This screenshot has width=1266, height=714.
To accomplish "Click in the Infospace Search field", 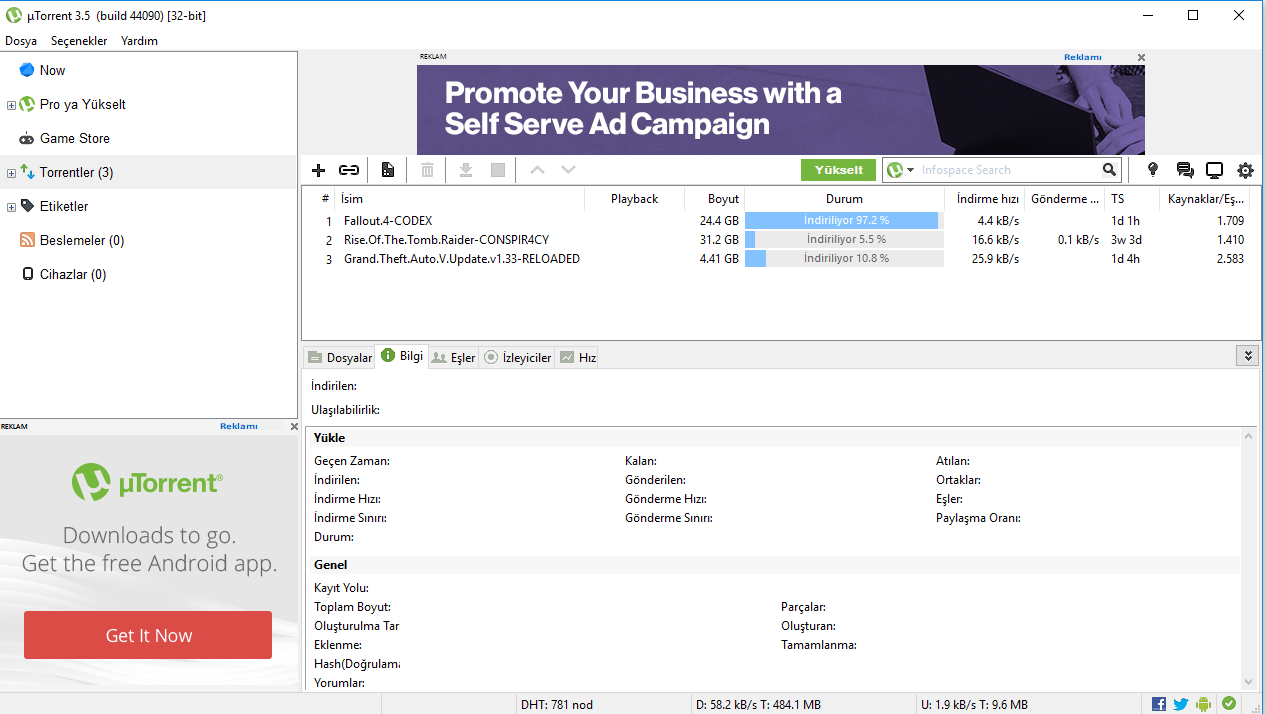I will click(1008, 170).
